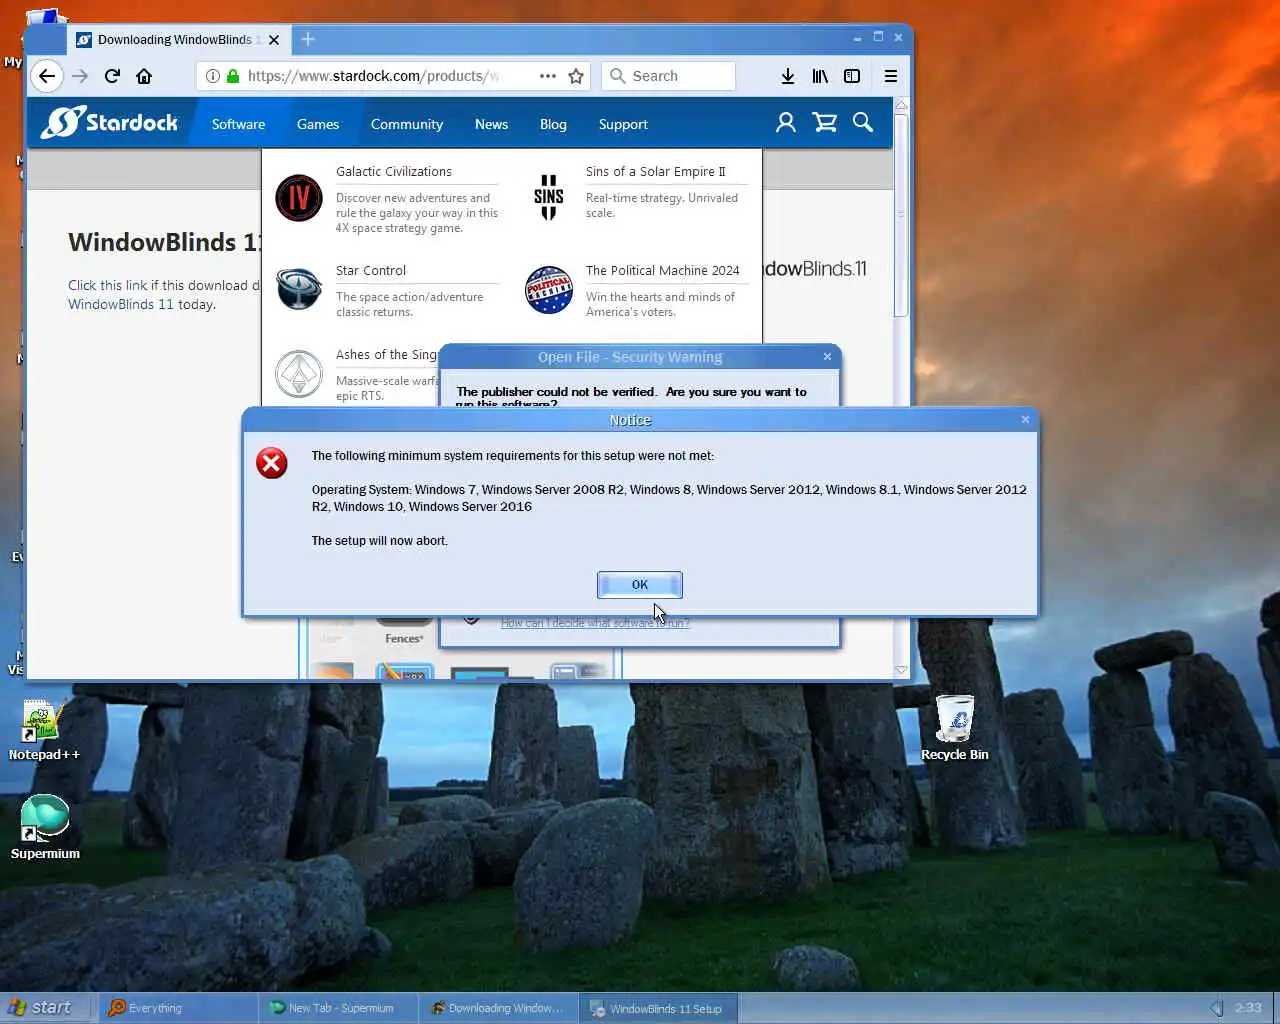Image resolution: width=1280 pixels, height=1024 pixels.
Task: Switch to Everything in the taskbar
Action: 176,1008
